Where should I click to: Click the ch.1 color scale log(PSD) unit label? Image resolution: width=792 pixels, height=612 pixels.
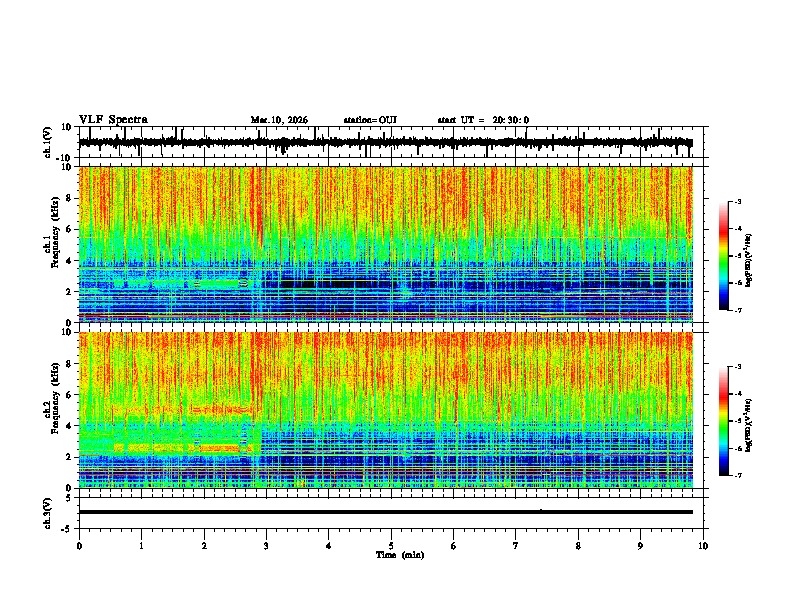click(749, 260)
